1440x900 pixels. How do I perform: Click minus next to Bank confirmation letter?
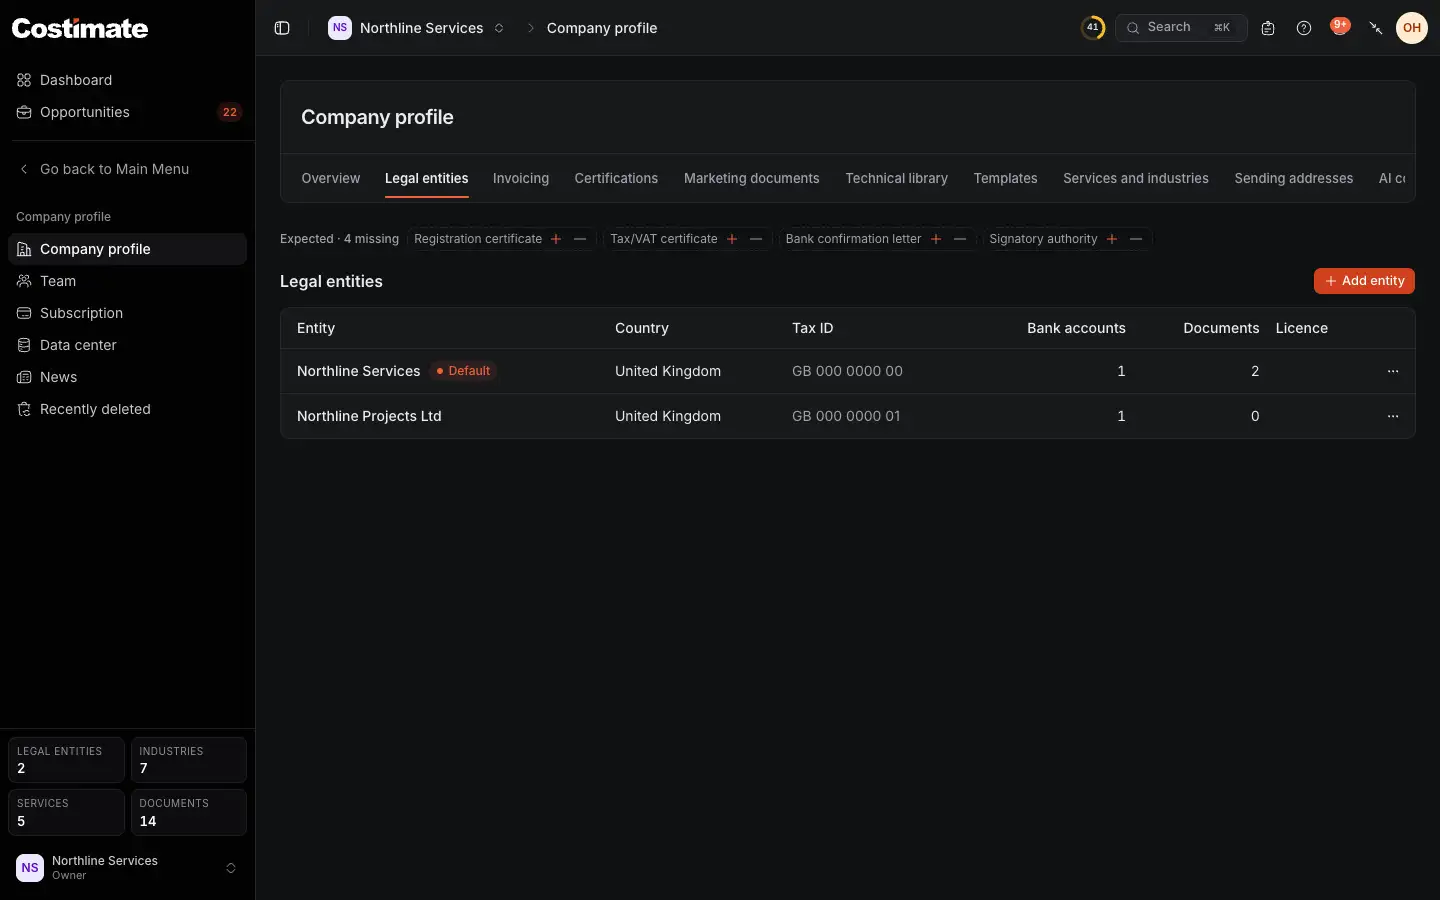[x=960, y=239]
